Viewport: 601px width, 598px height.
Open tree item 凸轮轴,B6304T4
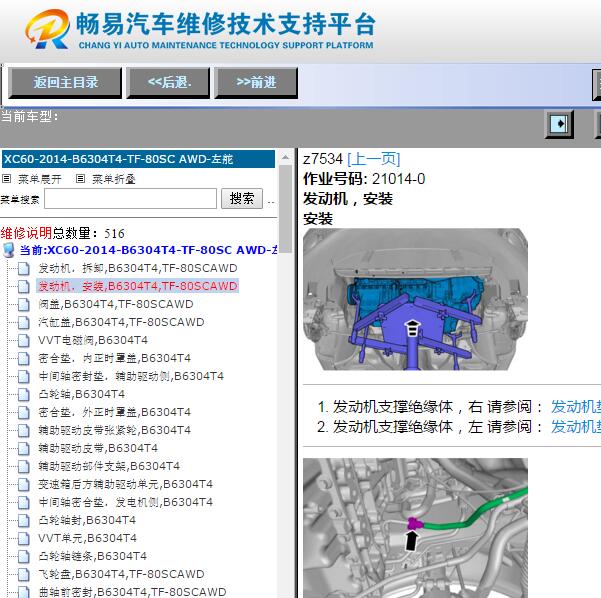pos(82,394)
